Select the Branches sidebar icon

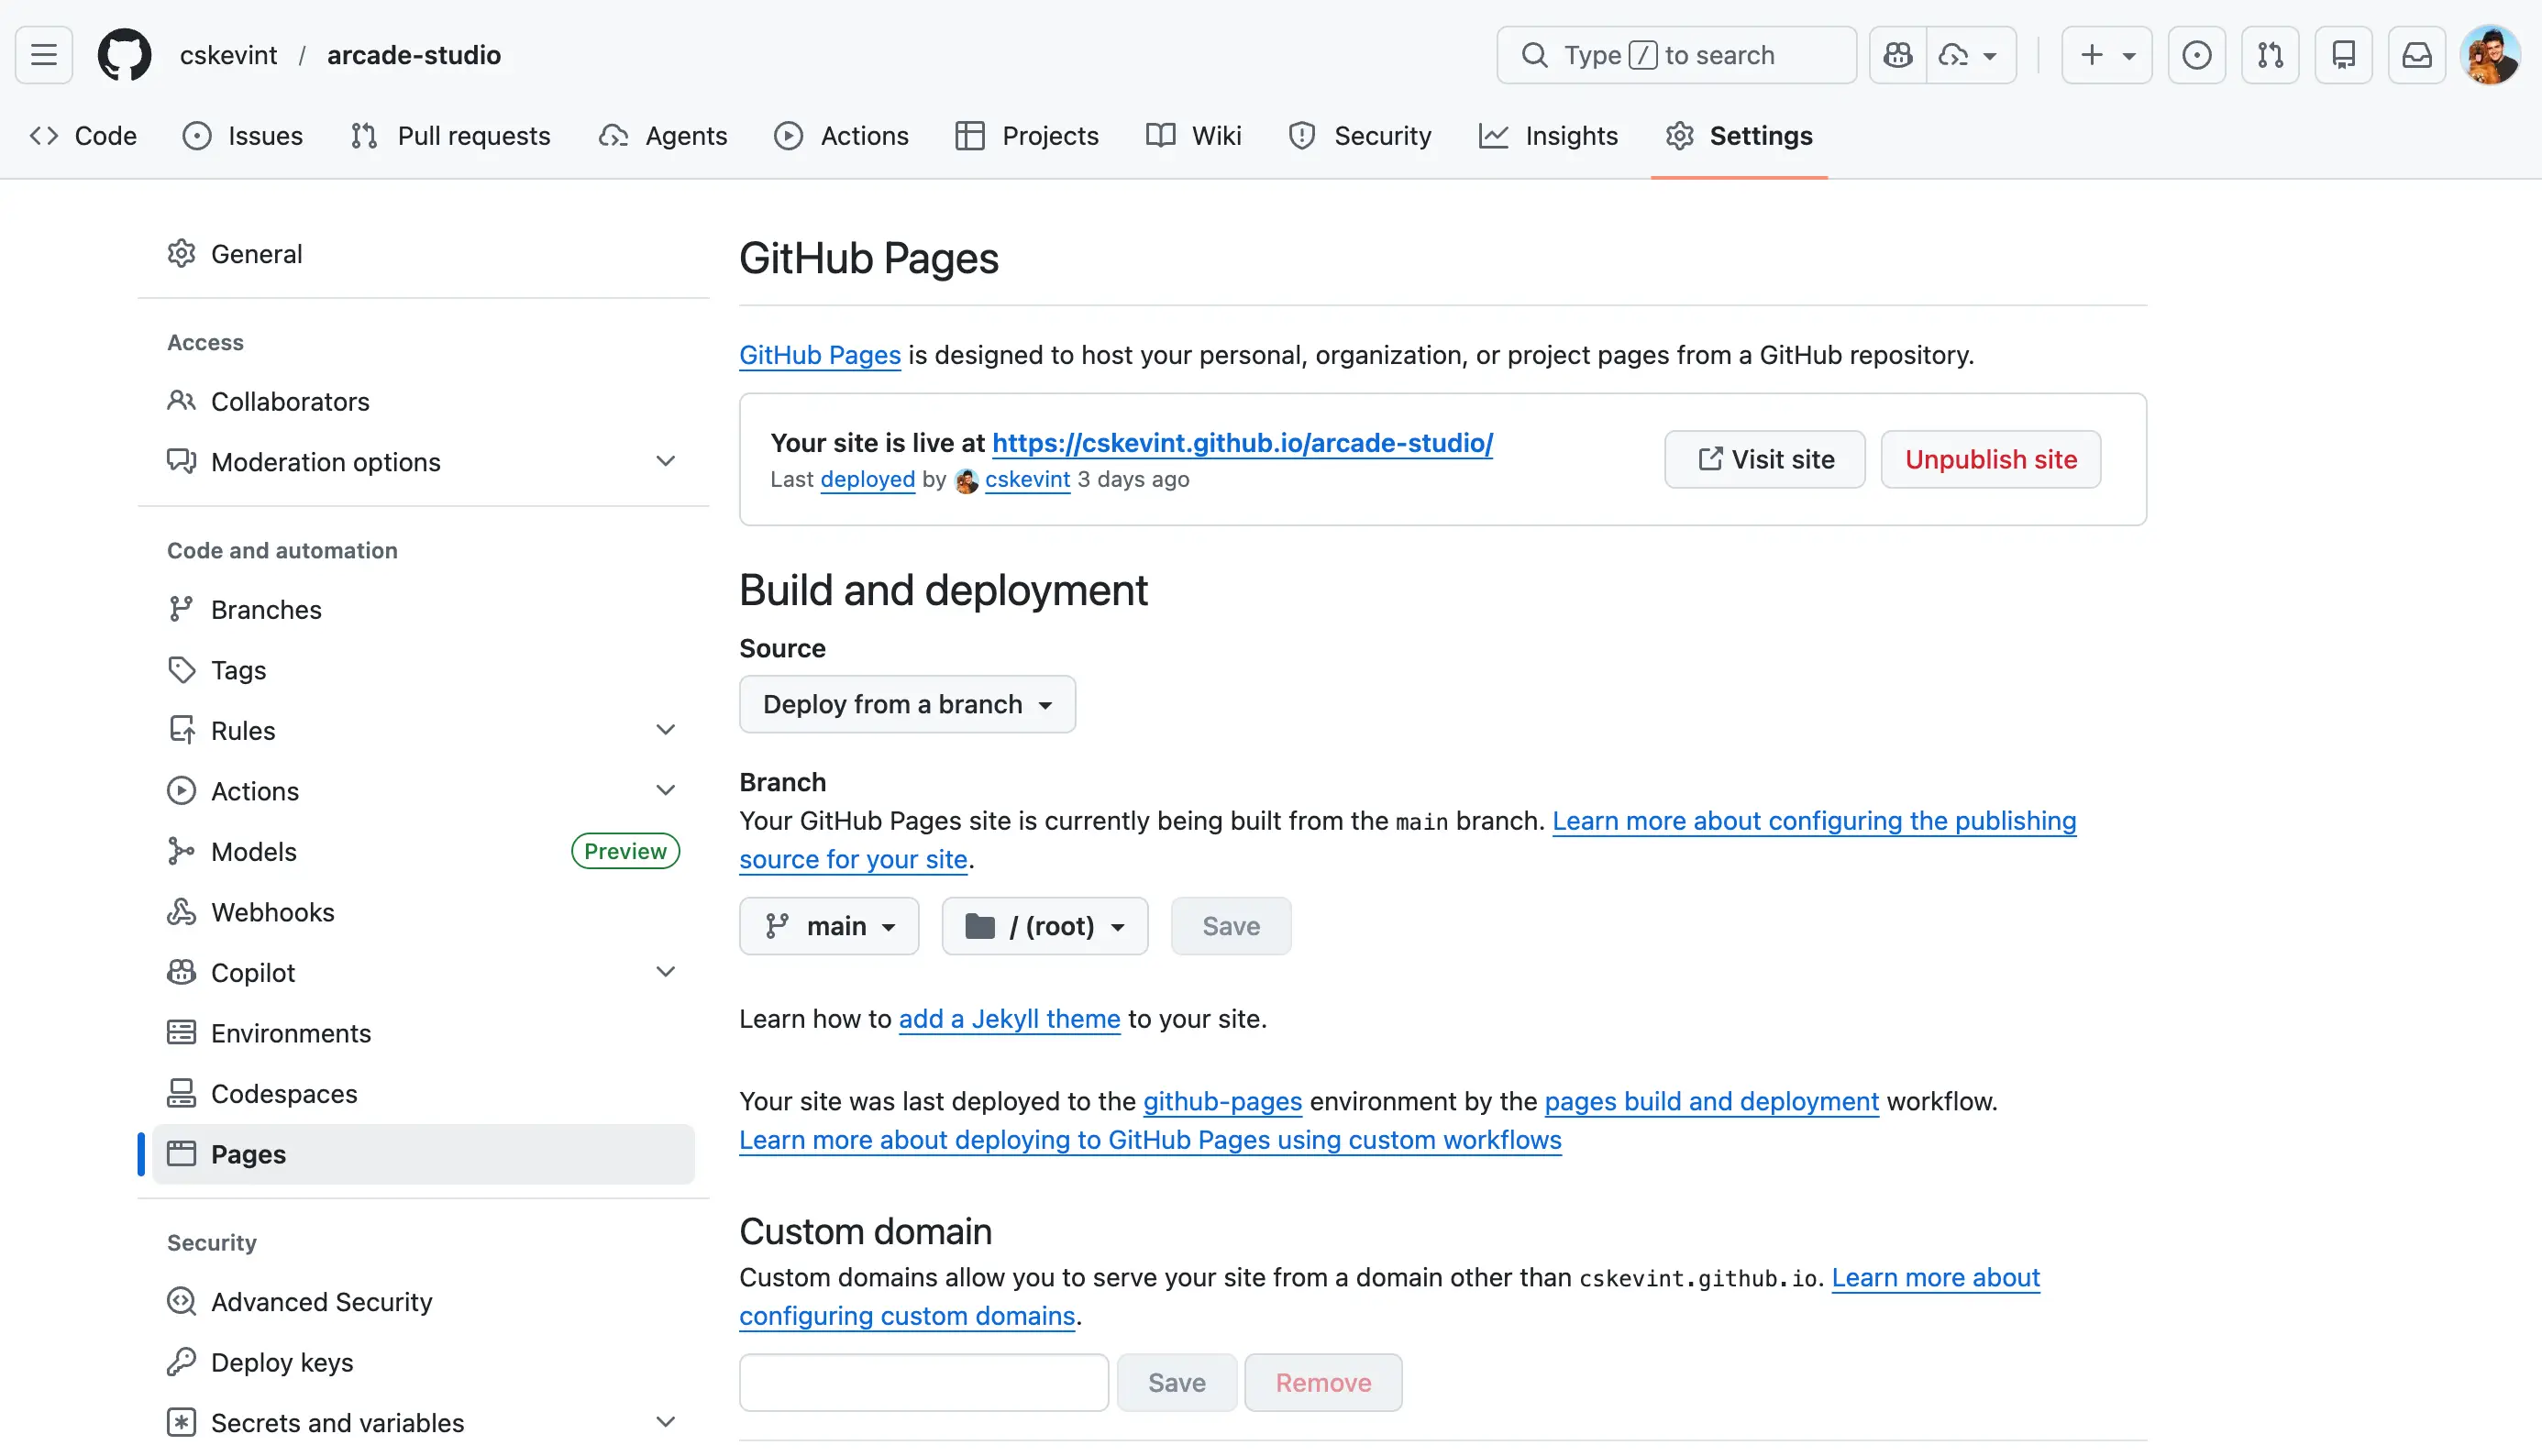point(182,609)
